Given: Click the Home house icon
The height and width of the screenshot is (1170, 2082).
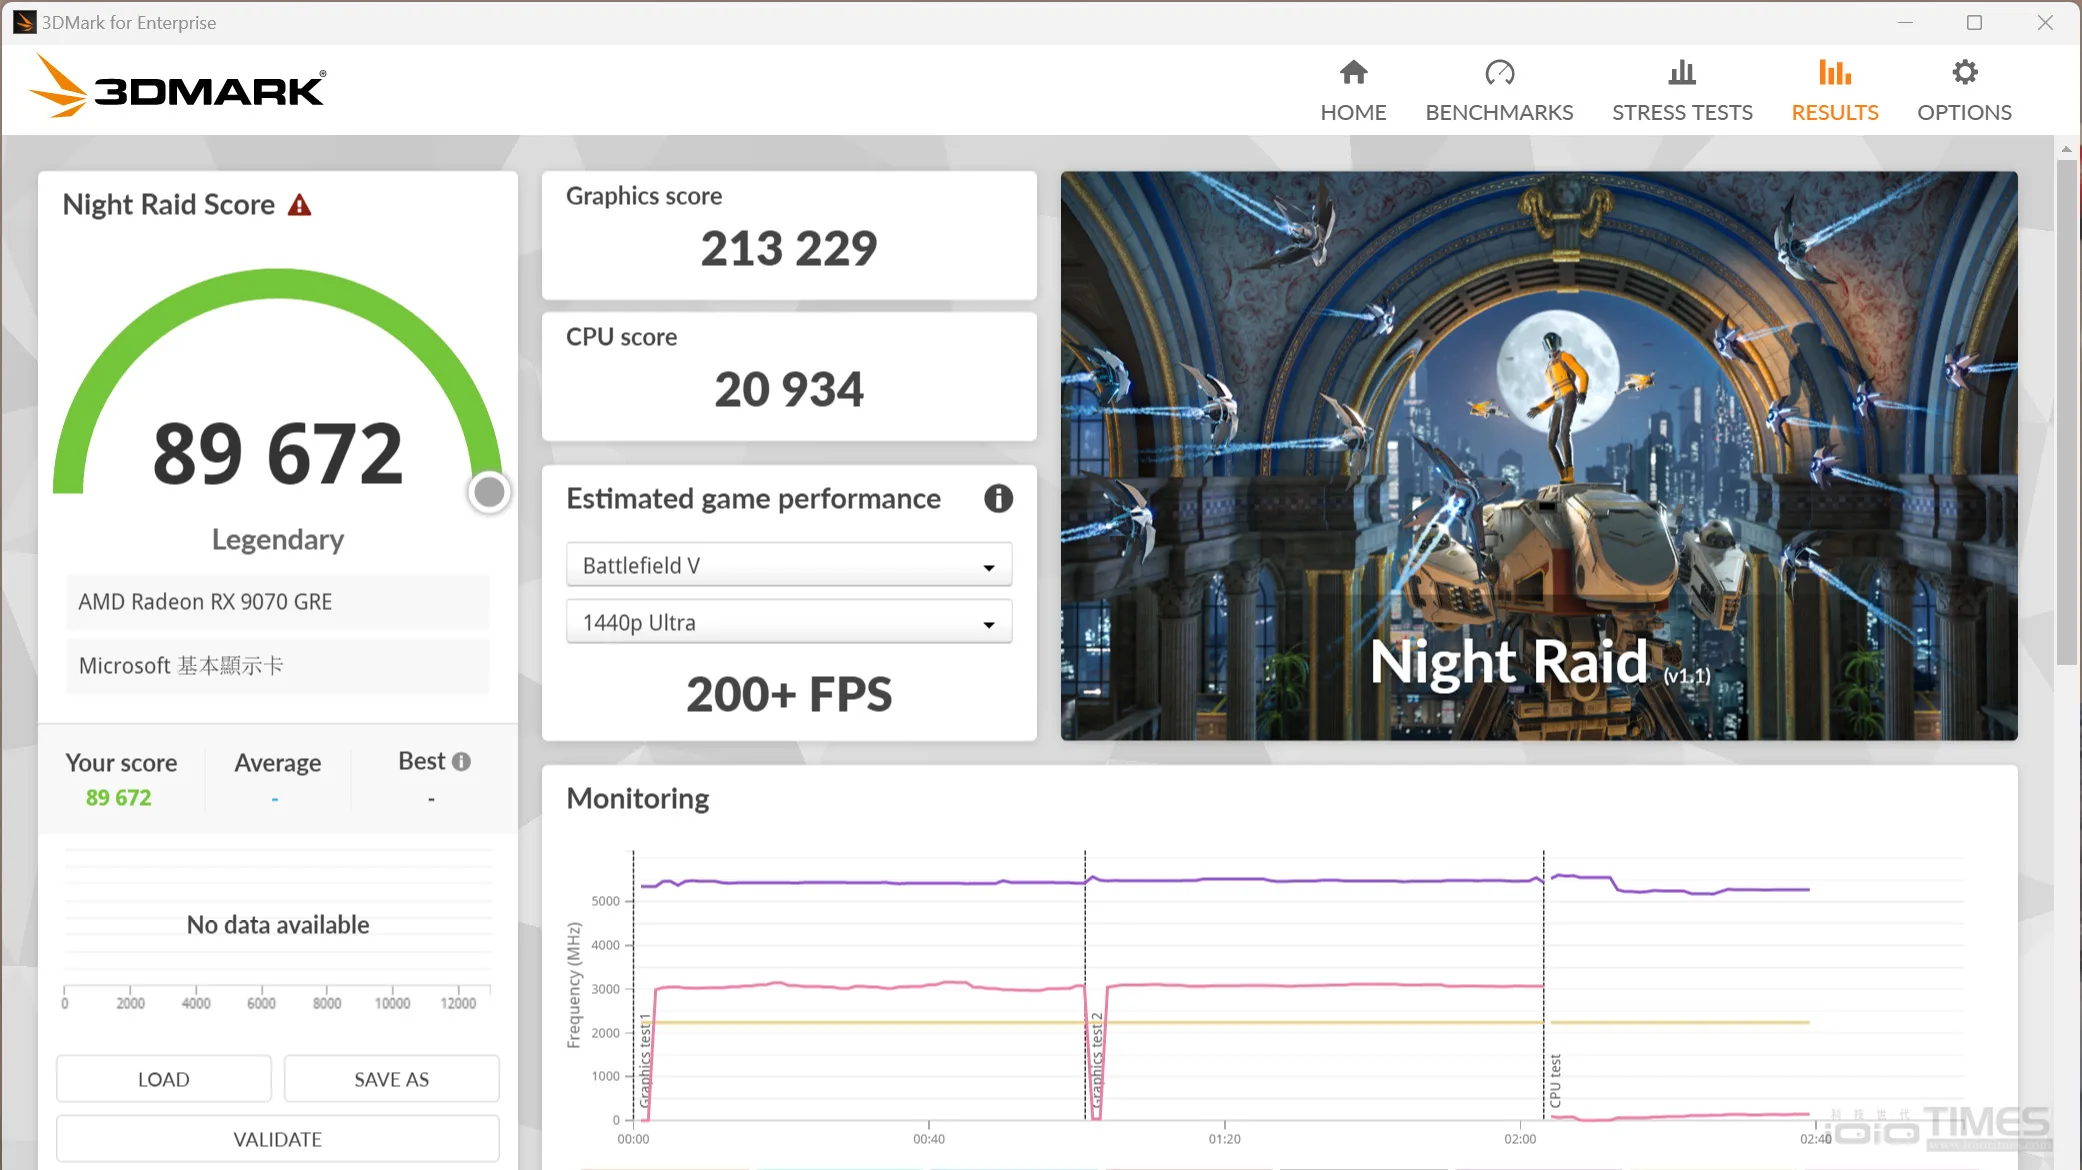Looking at the screenshot, I should [x=1353, y=72].
